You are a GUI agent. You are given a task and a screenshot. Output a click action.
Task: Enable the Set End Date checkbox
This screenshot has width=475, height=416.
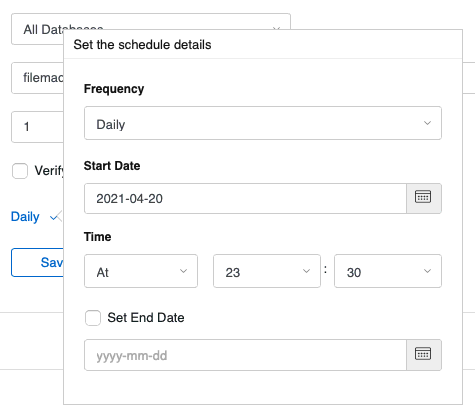(93, 318)
